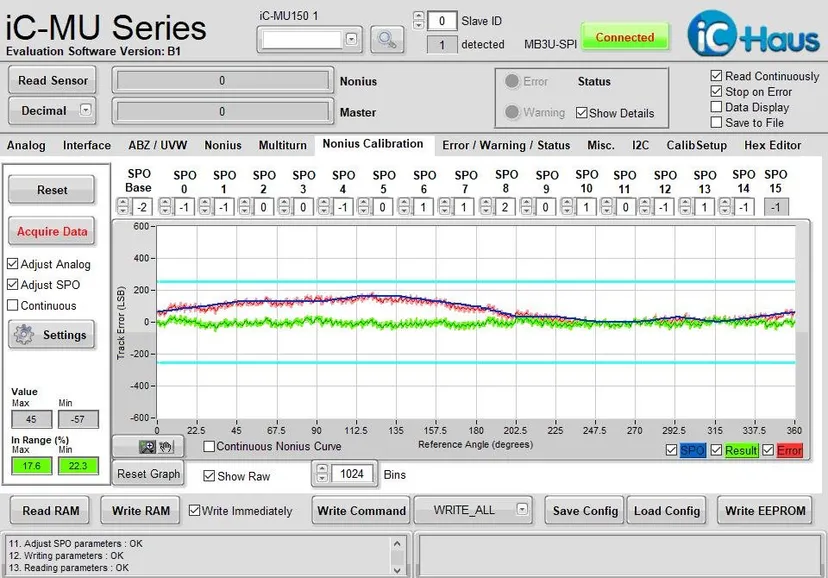Enable the Continuous checkbox under Adjust SPO
The height and width of the screenshot is (578, 828).
point(13,305)
